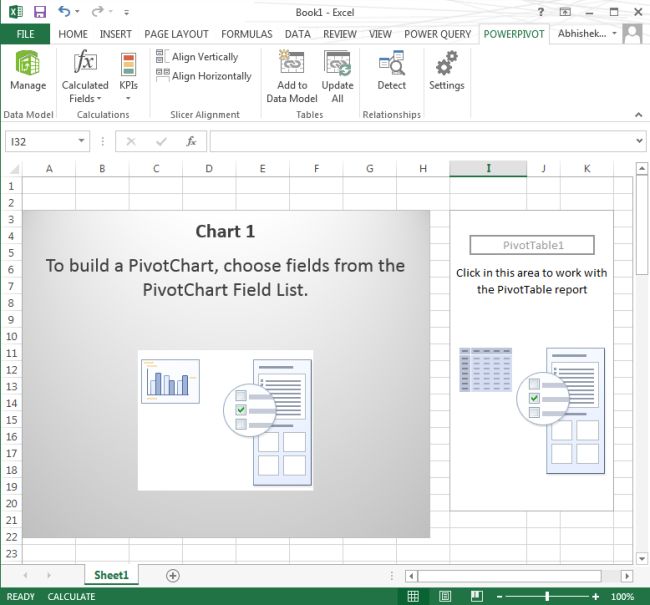
Task: Open PowerPivot Settings
Action: point(446,70)
